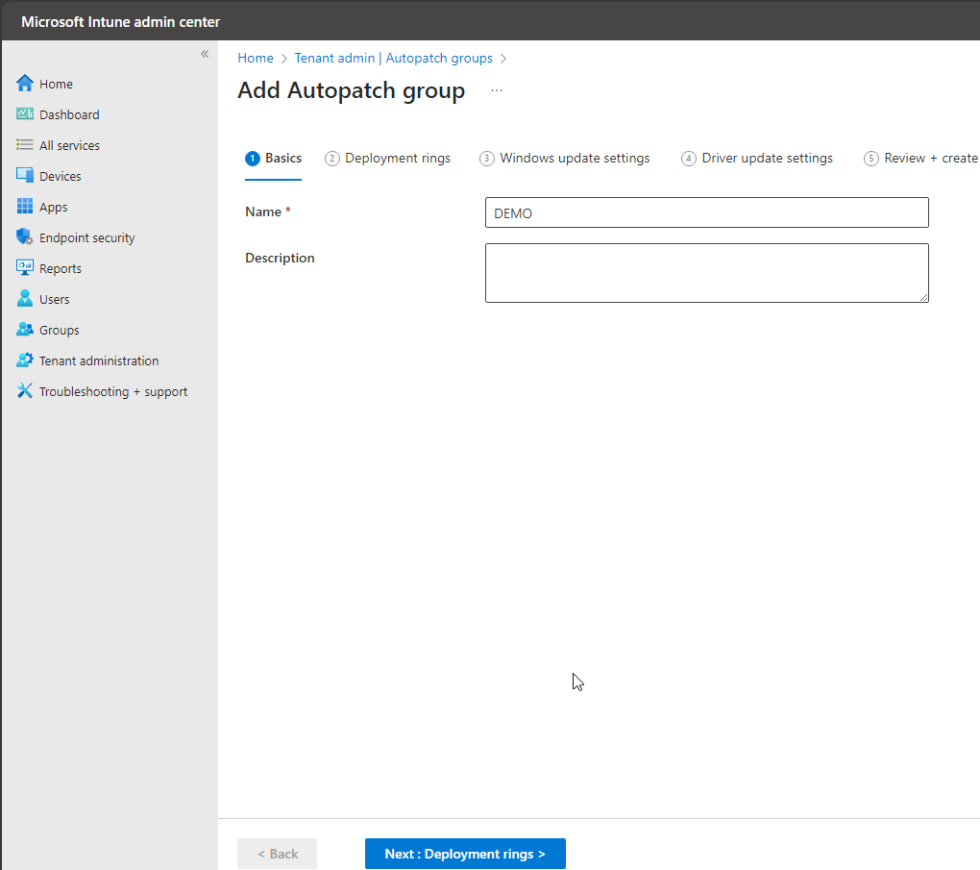Click the Next : Deployment rings button

(x=464, y=853)
